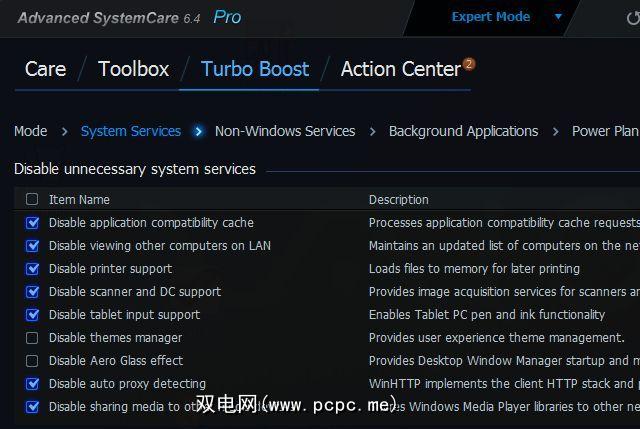Go to Non-Windows Services step
This screenshot has height=429, width=640.
coord(285,131)
